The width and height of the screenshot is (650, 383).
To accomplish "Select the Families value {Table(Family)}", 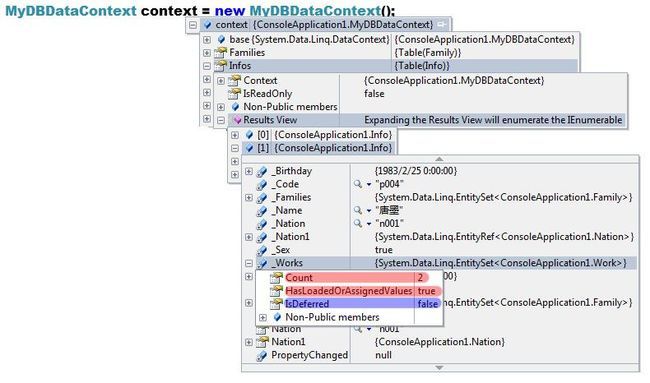I will pos(428,53).
